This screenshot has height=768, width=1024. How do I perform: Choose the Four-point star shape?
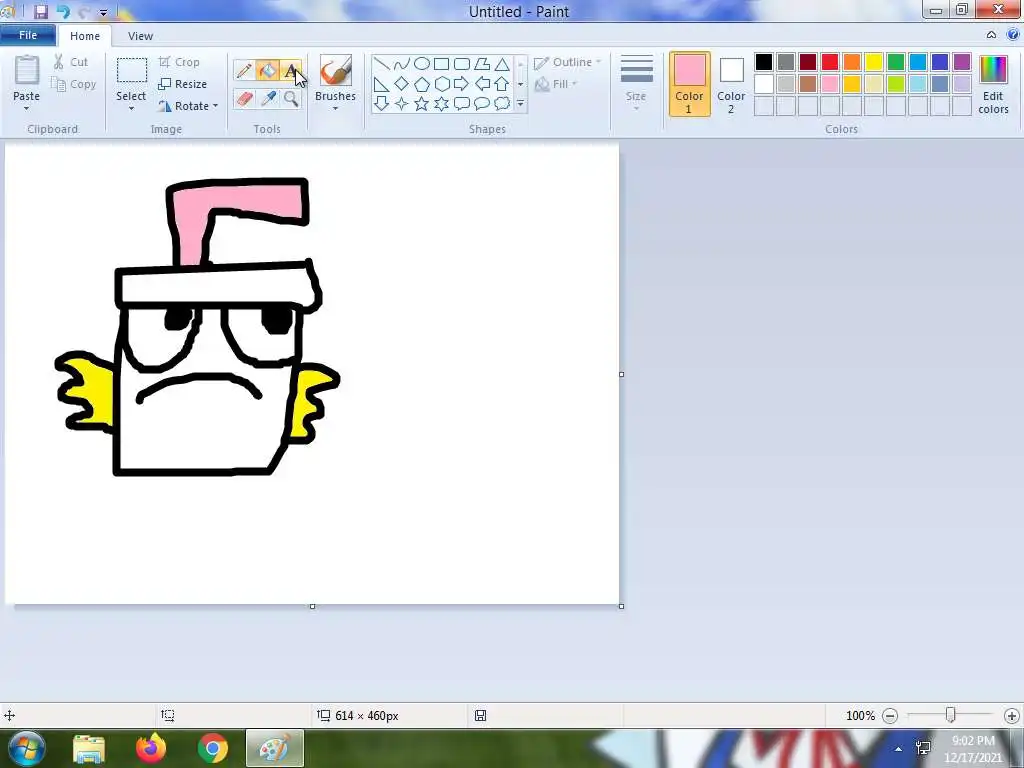point(402,103)
